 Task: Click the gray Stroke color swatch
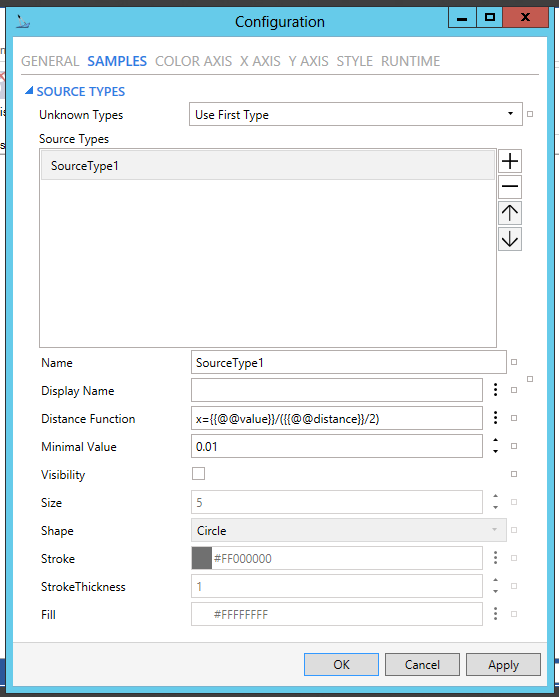click(202, 558)
